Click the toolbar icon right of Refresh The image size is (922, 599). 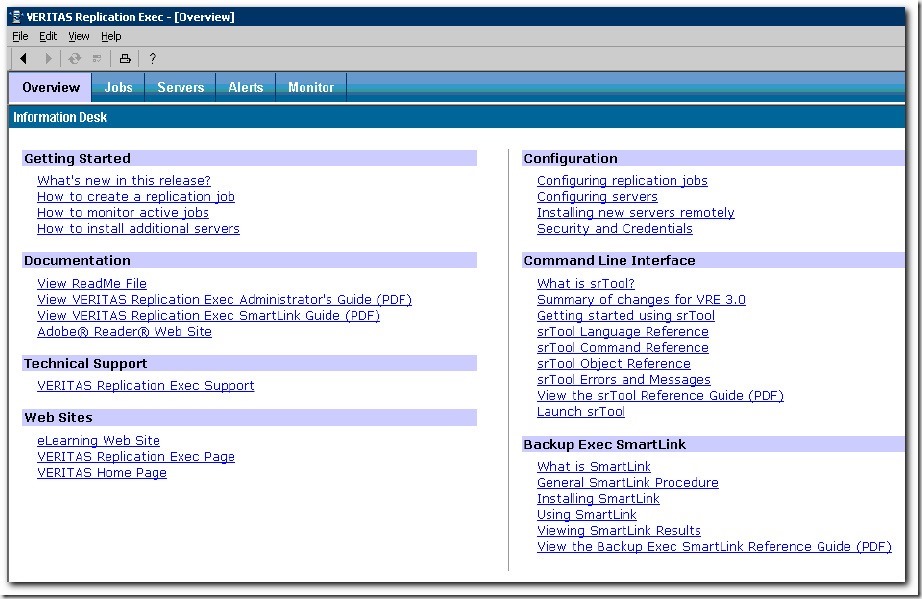(x=97, y=58)
